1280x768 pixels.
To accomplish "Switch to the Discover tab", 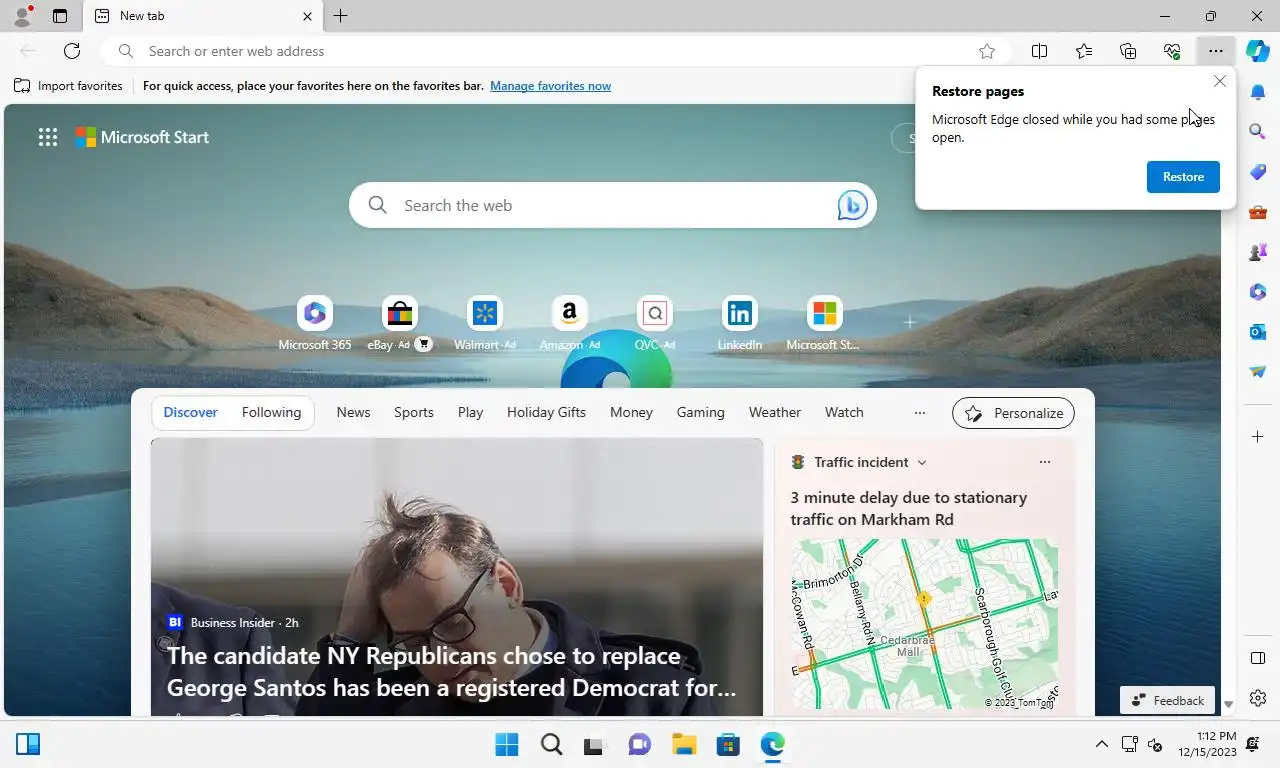I will [190, 412].
